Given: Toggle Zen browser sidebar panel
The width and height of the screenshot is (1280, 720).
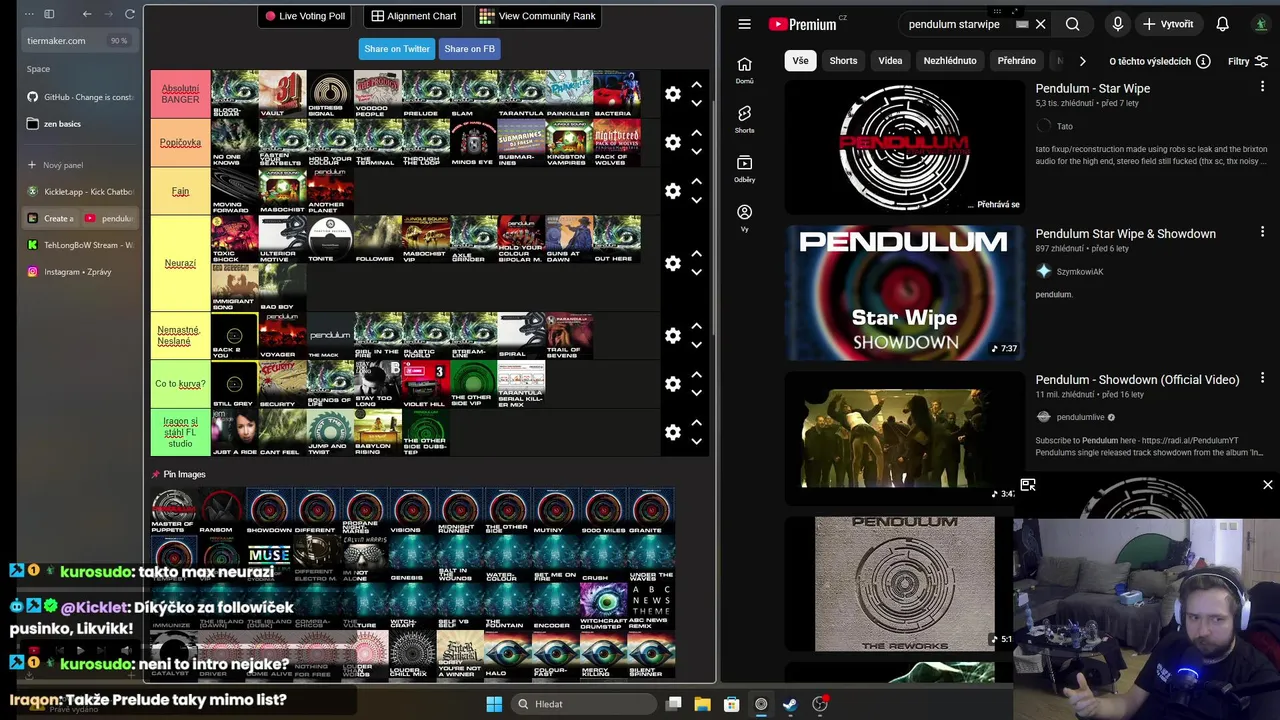Looking at the screenshot, I should click(49, 14).
